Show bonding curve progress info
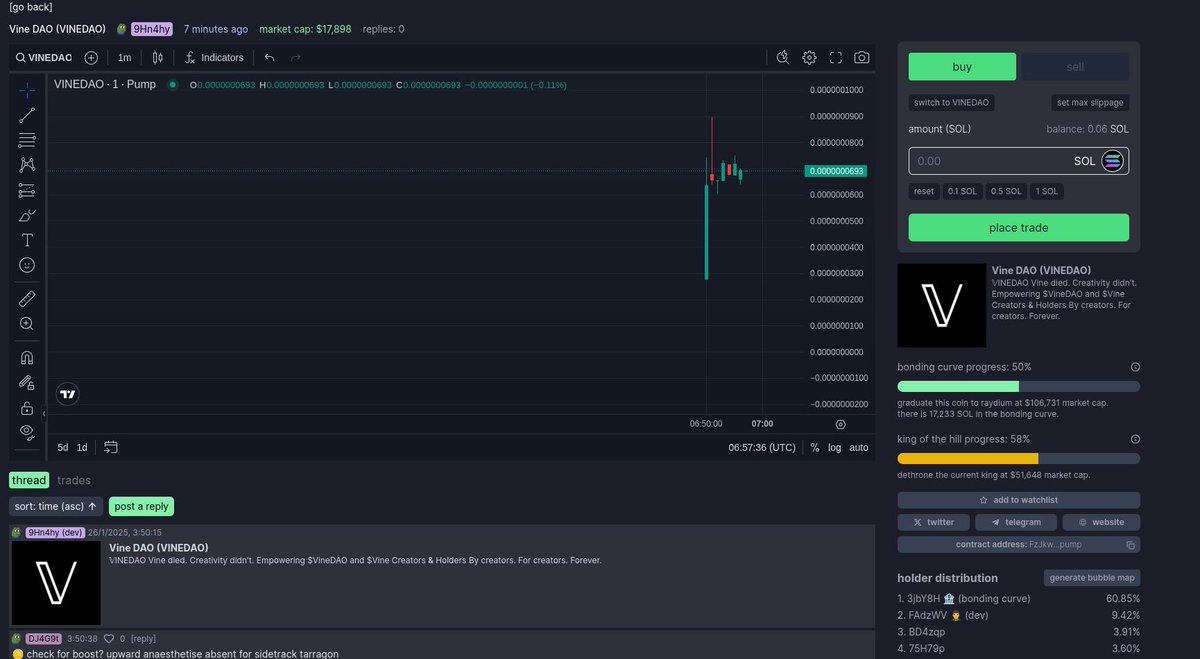This screenshot has width=1200, height=659. pyautogui.click(x=1135, y=367)
